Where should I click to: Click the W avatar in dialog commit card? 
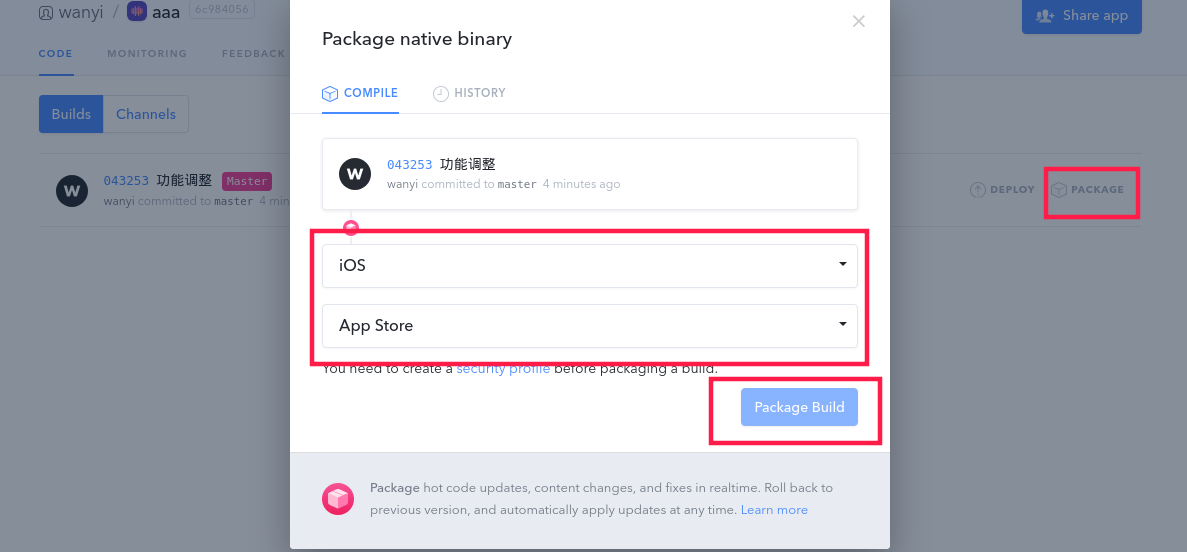coord(355,174)
